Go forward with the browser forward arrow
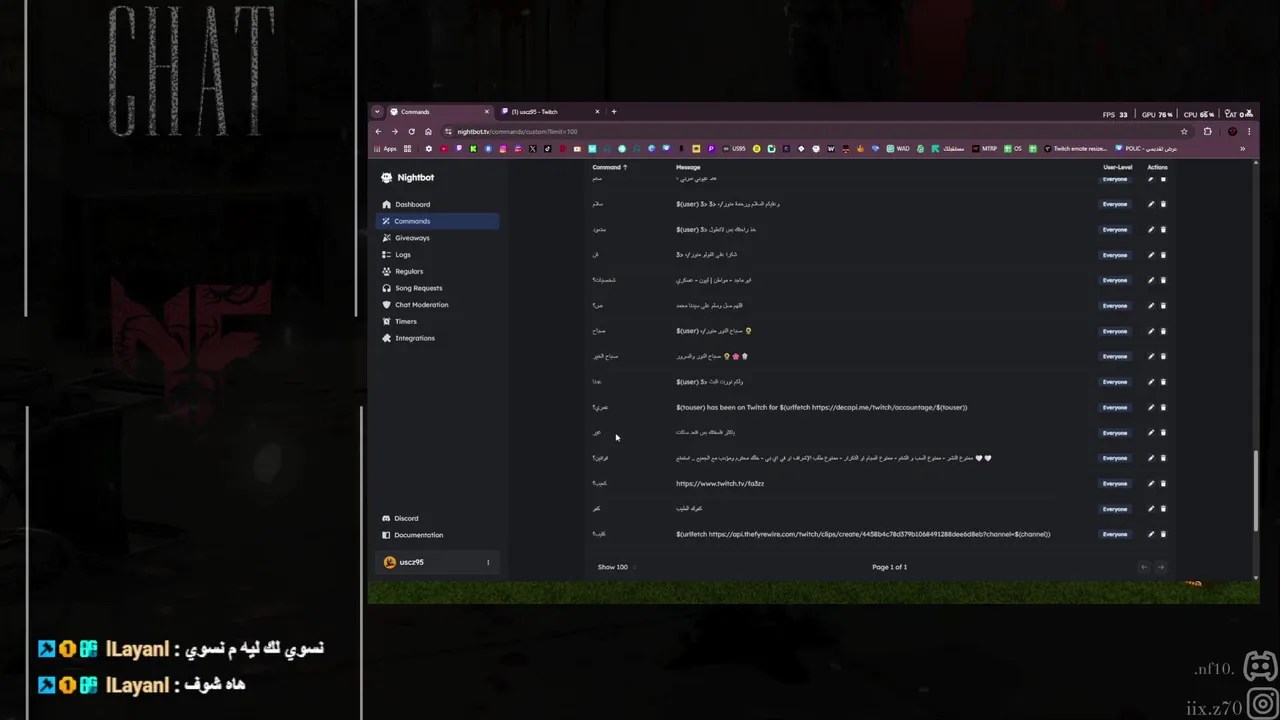The width and height of the screenshot is (1280, 720). [x=394, y=131]
